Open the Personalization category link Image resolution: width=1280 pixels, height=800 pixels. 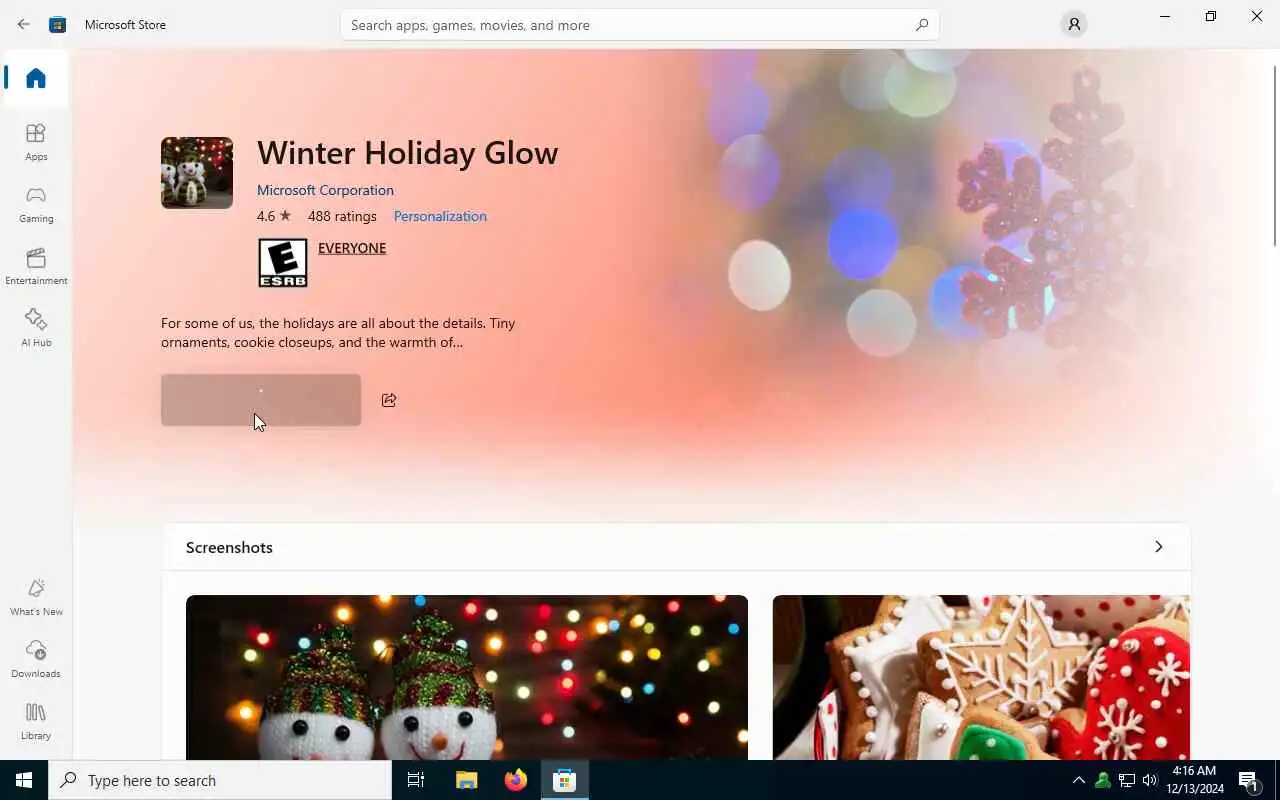(x=440, y=216)
